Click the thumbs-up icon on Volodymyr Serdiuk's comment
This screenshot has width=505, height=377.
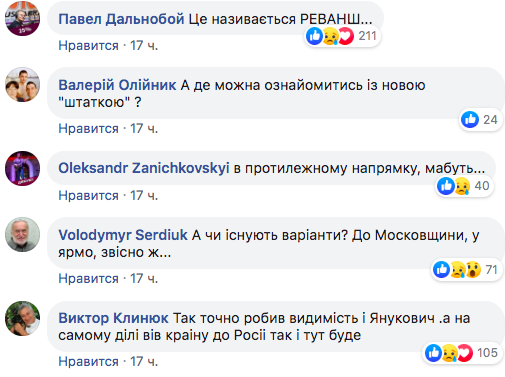pos(442,269)
